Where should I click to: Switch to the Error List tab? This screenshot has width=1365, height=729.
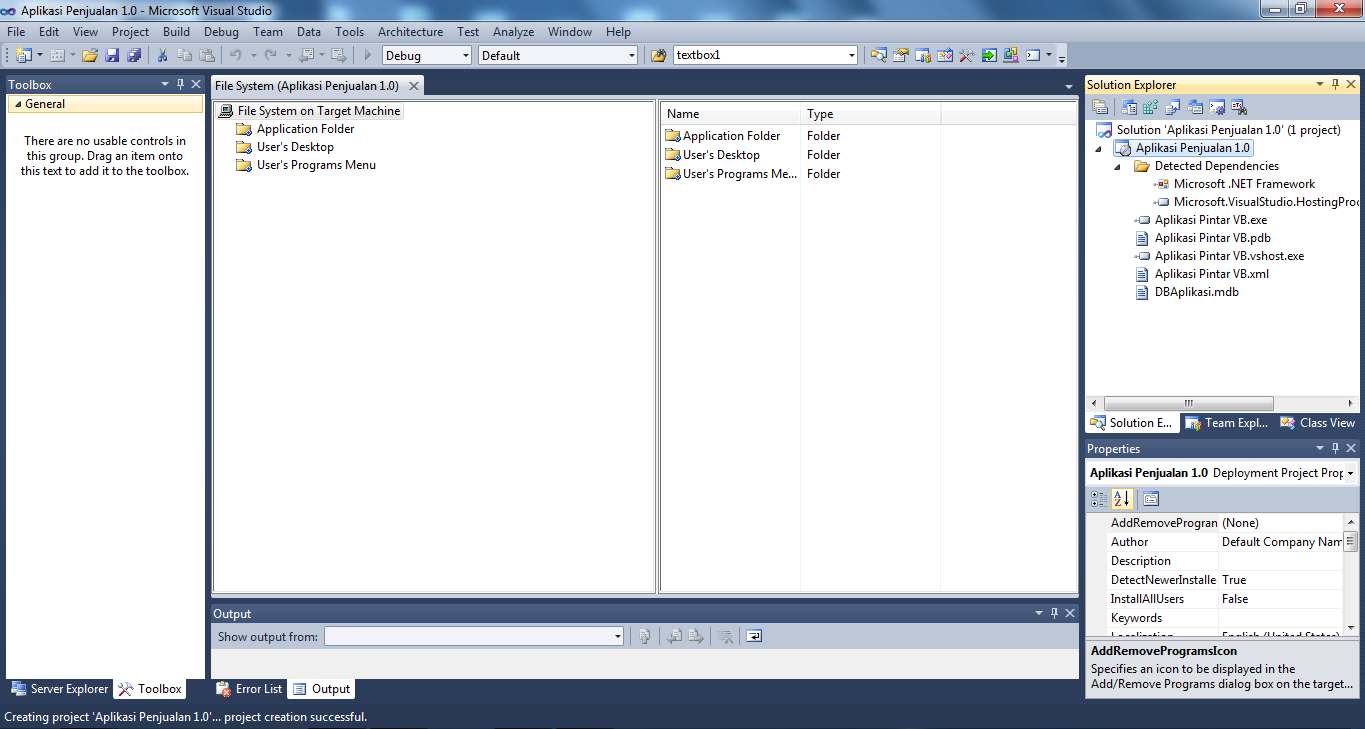pos(250,689)
